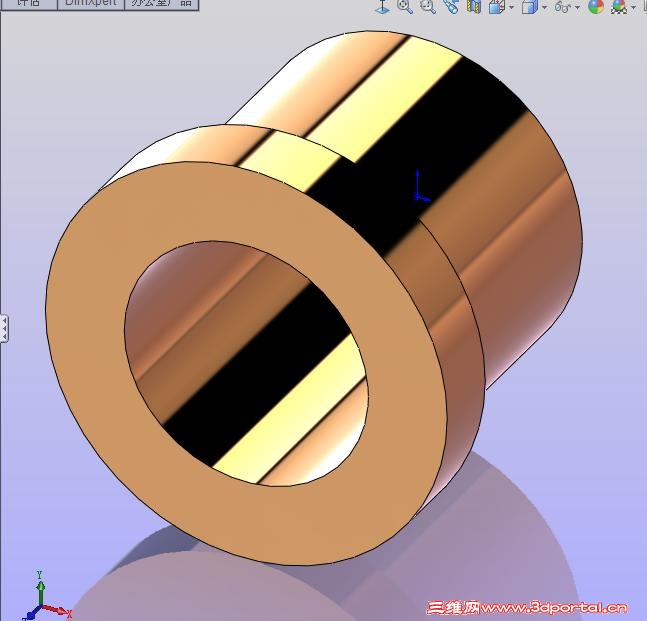Expand the Hide/Show Items dropdown arrow

coord(577,8)
